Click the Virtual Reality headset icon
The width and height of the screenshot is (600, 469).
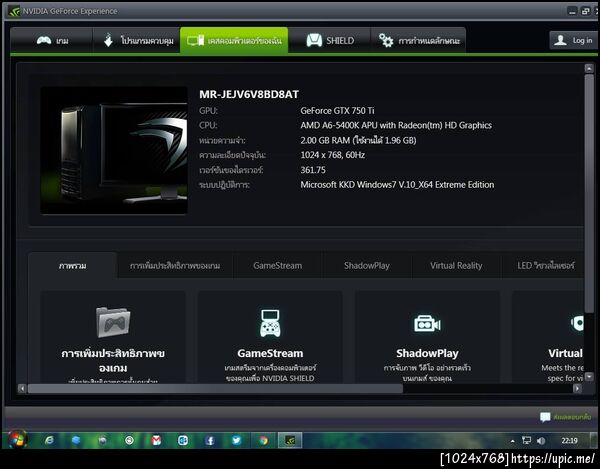[x=577, y=323]
